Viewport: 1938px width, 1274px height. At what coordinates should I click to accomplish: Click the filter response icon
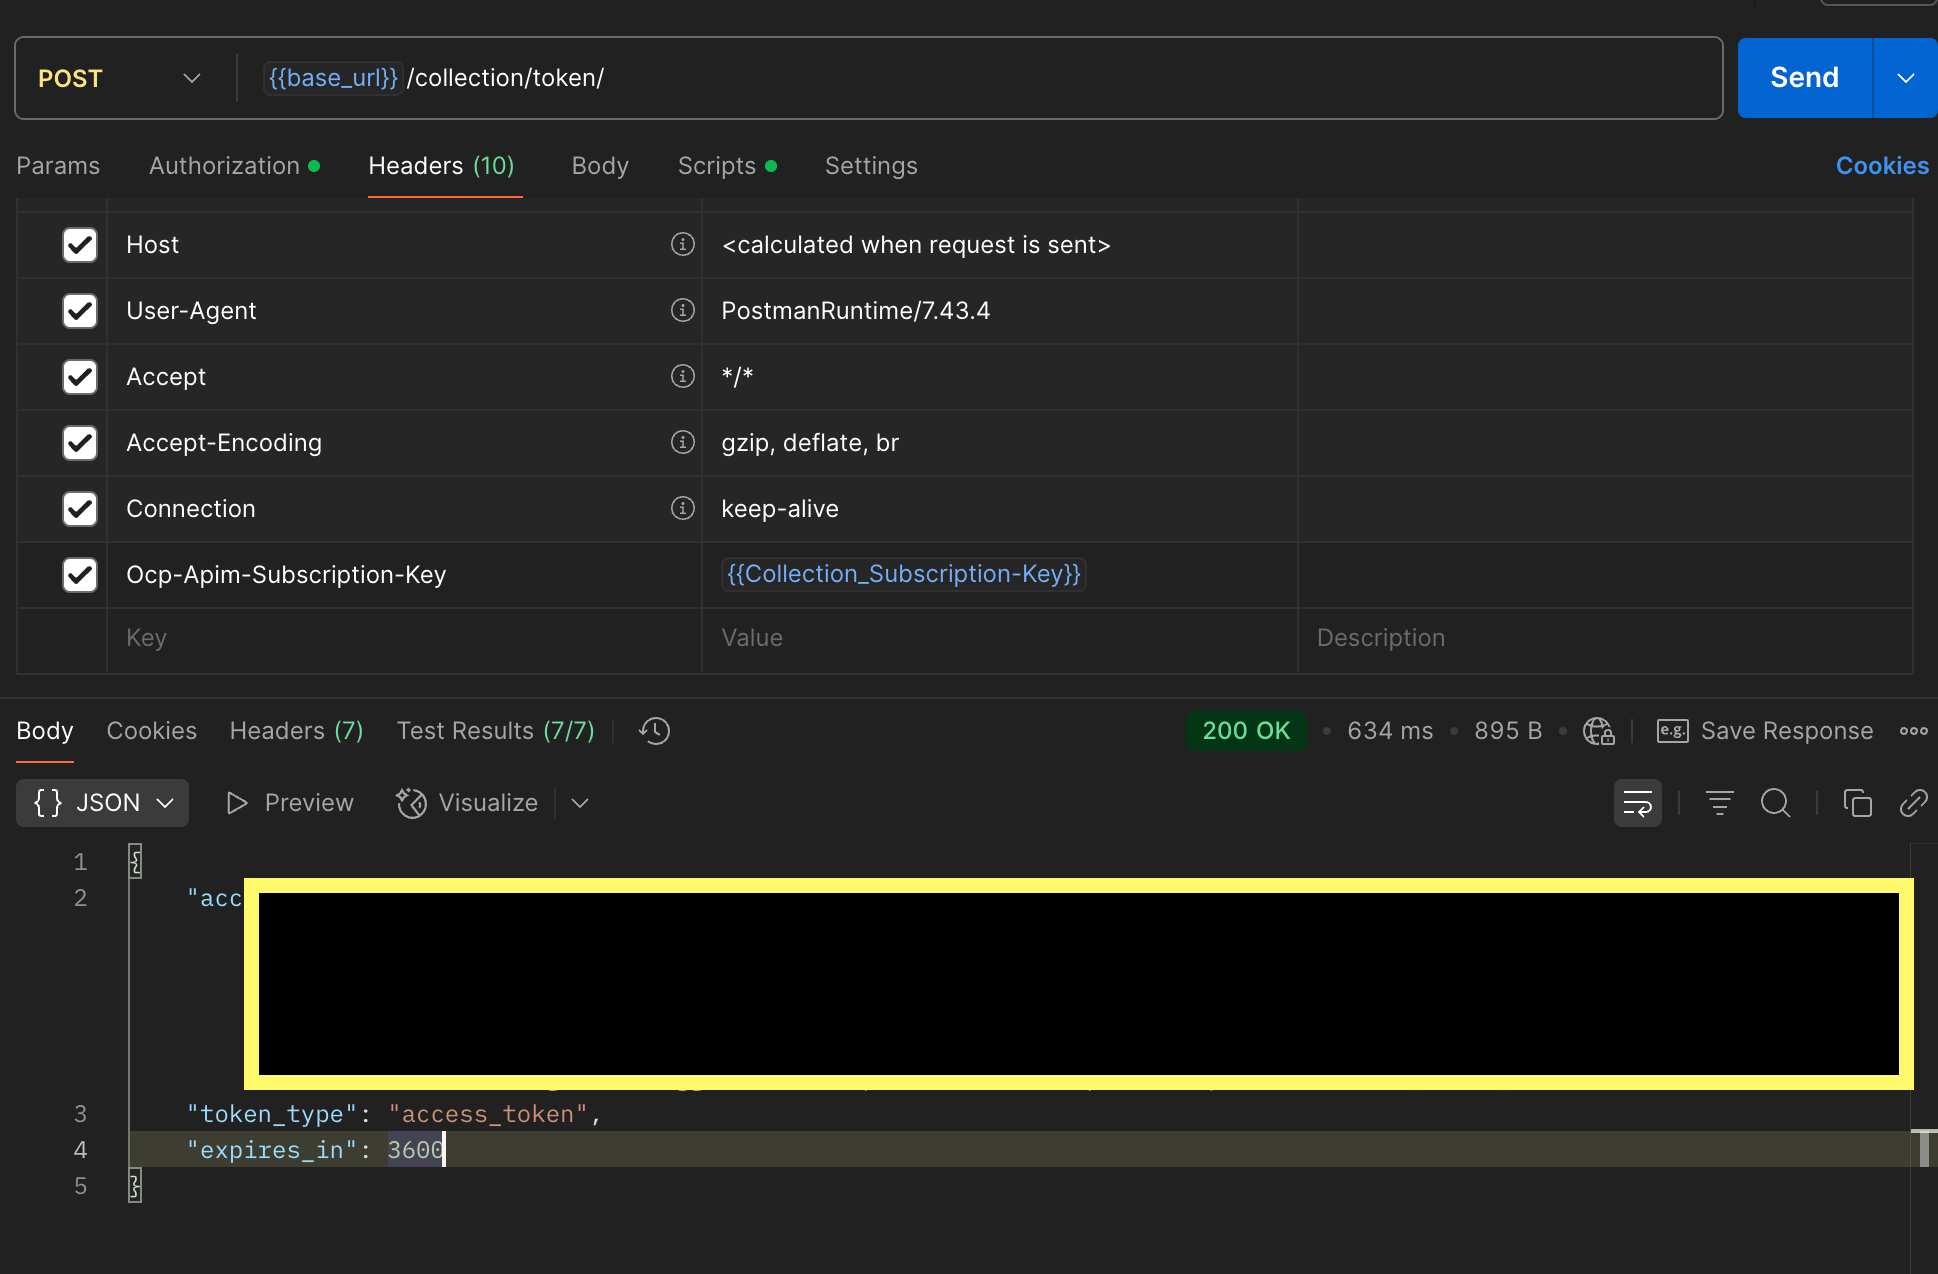(1719, 803)
